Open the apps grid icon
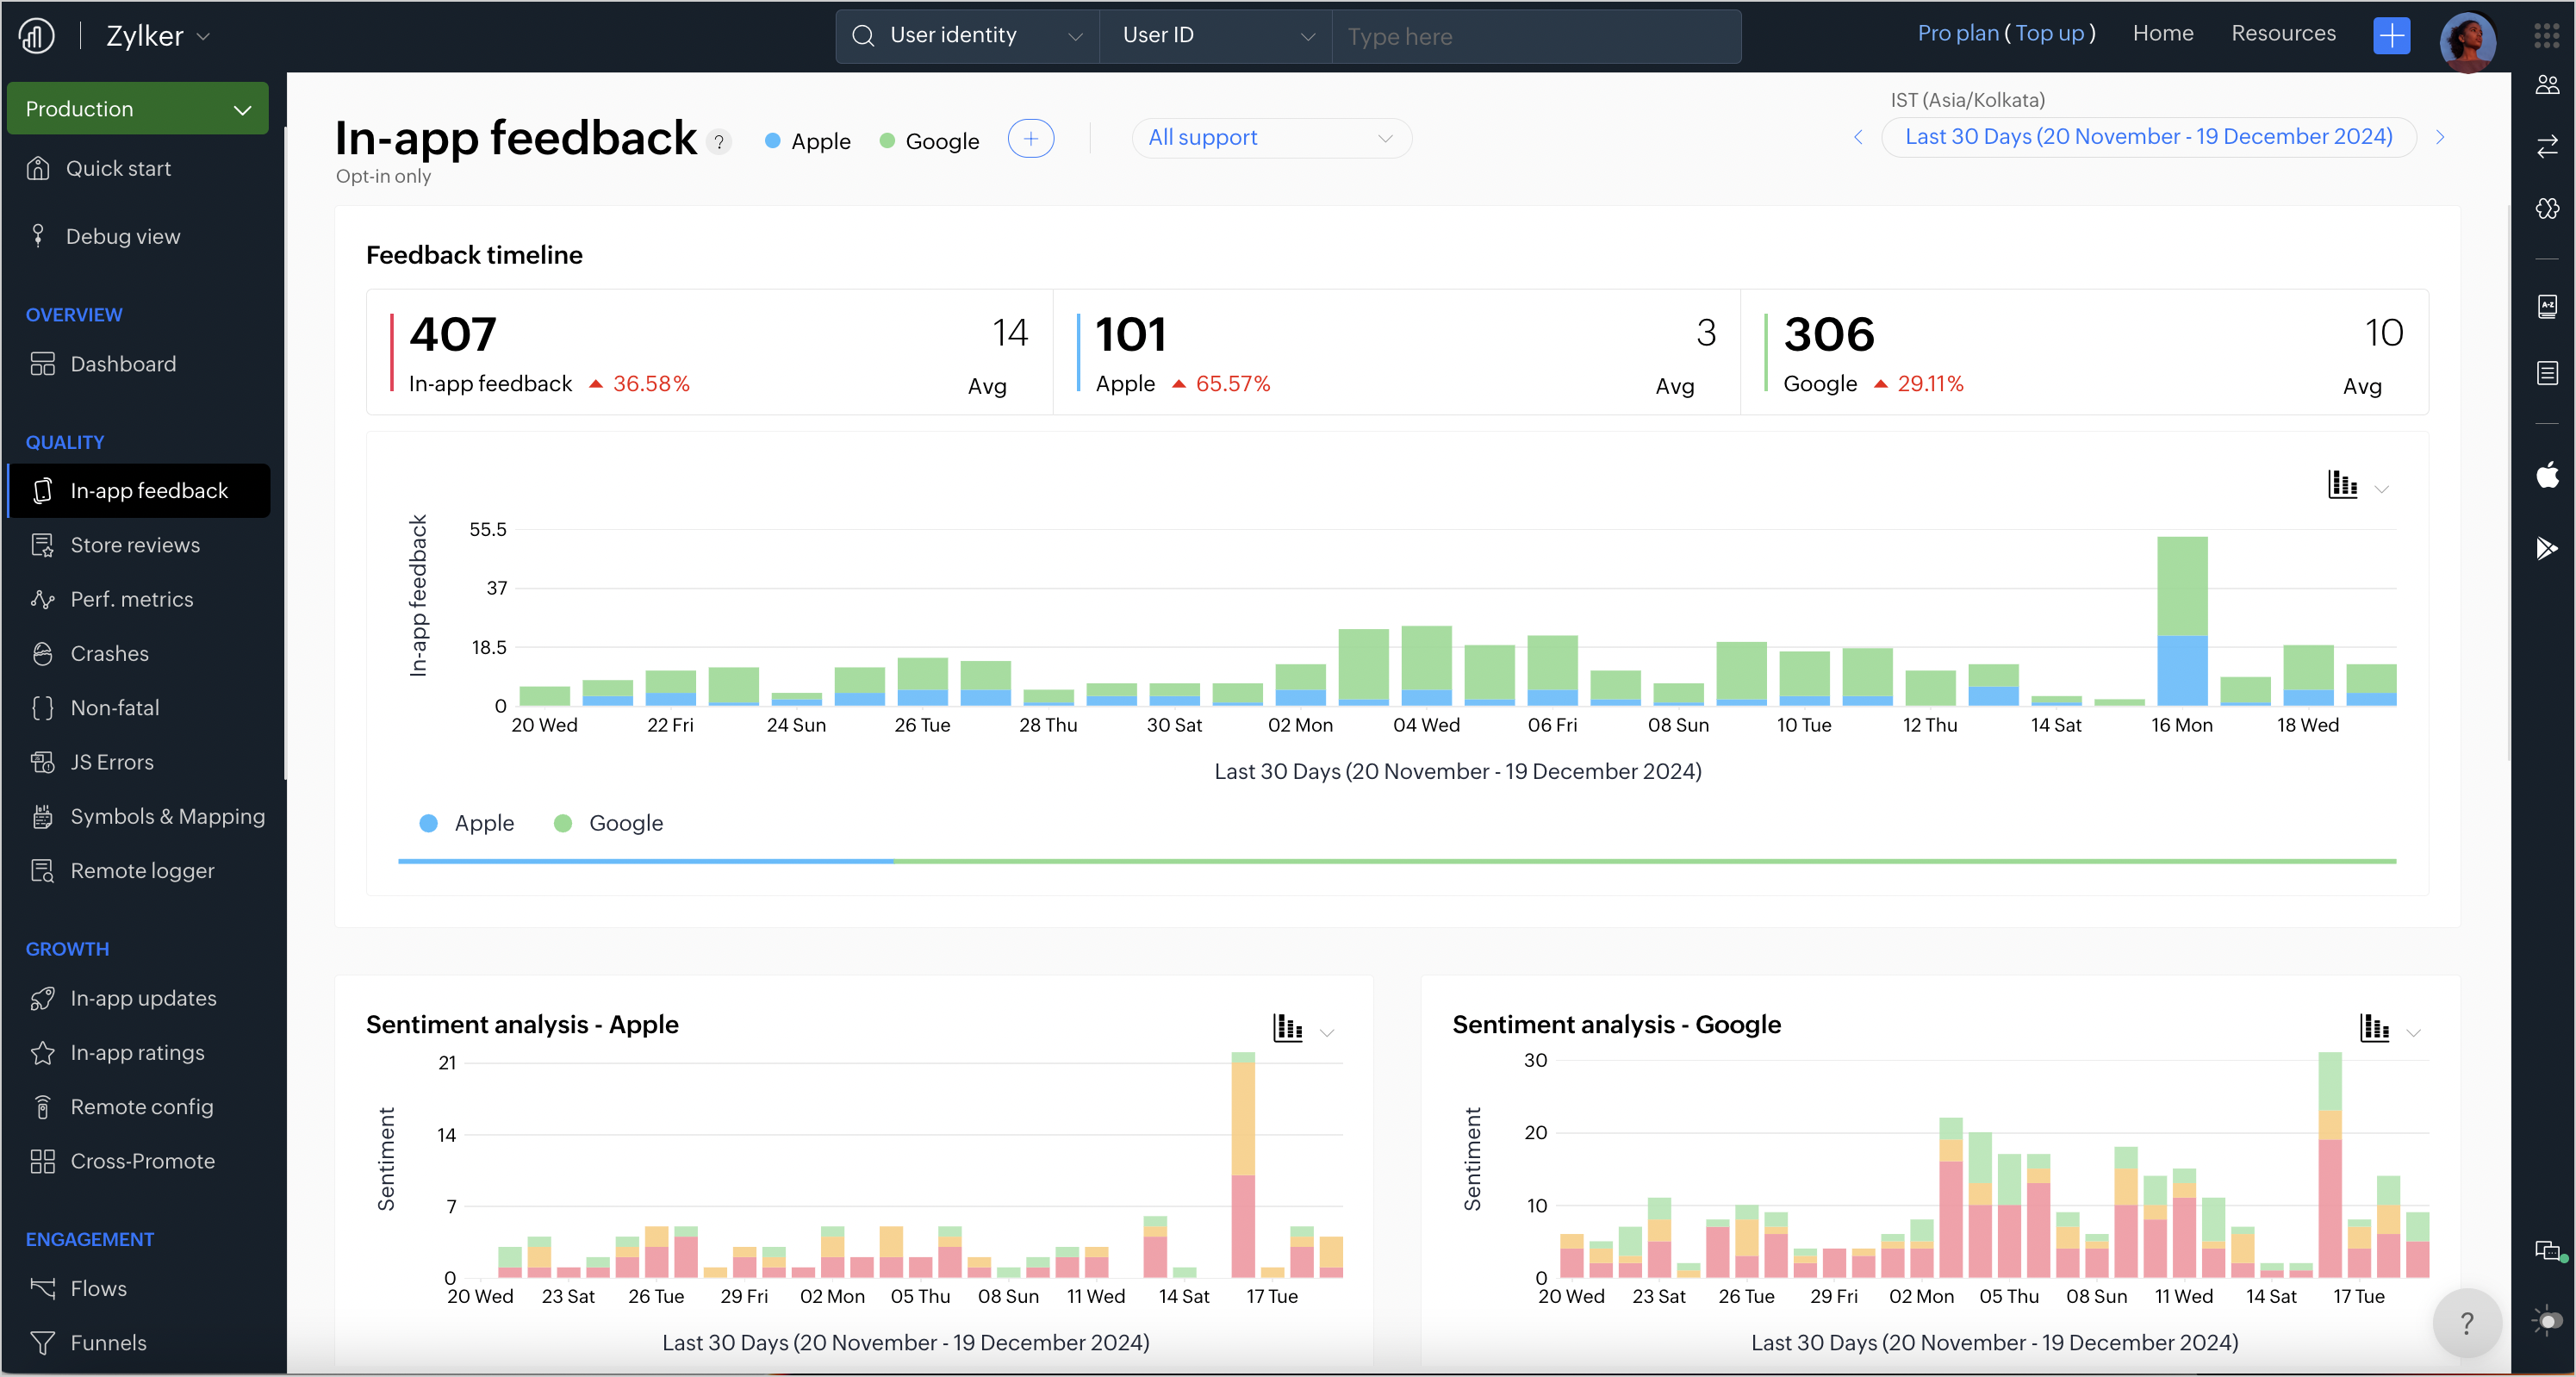The height and width of the screenshot is (1377, 2576). [x=2546, y=36]
